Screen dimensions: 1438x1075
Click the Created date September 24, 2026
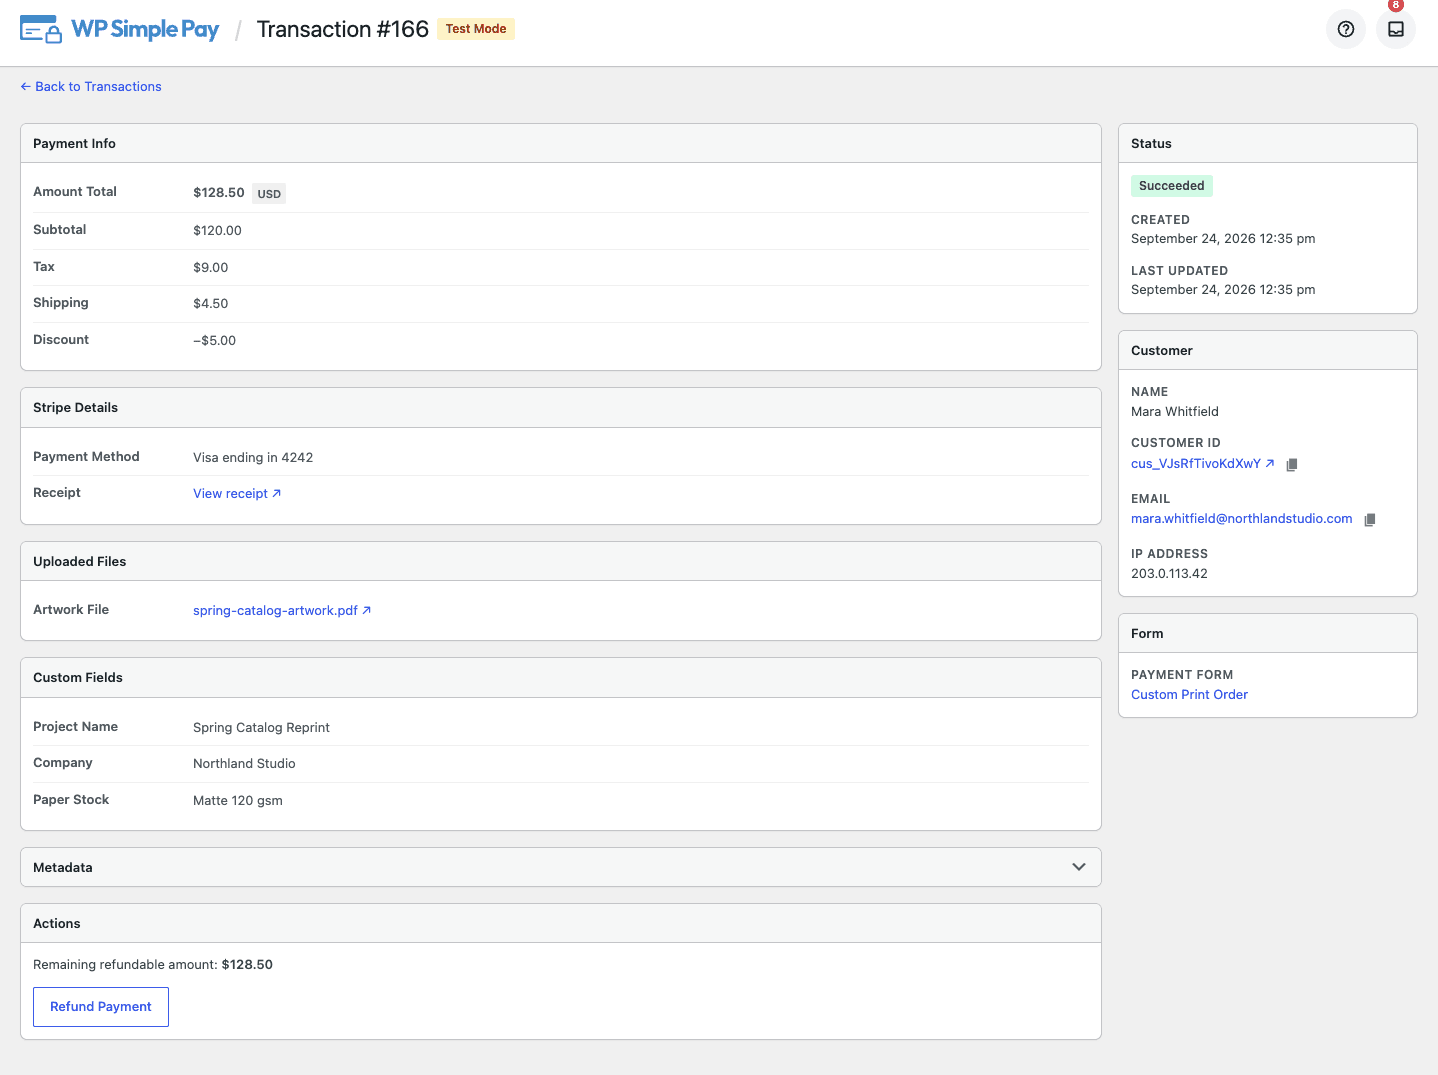click(x=1223, y=239)
